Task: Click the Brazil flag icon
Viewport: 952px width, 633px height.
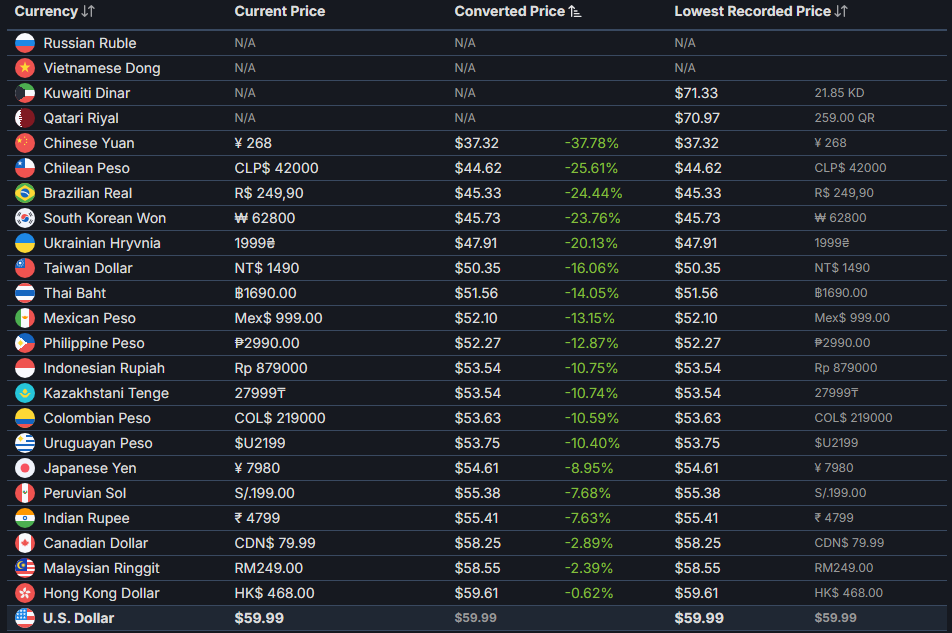Action: click(x=25, y=193)
